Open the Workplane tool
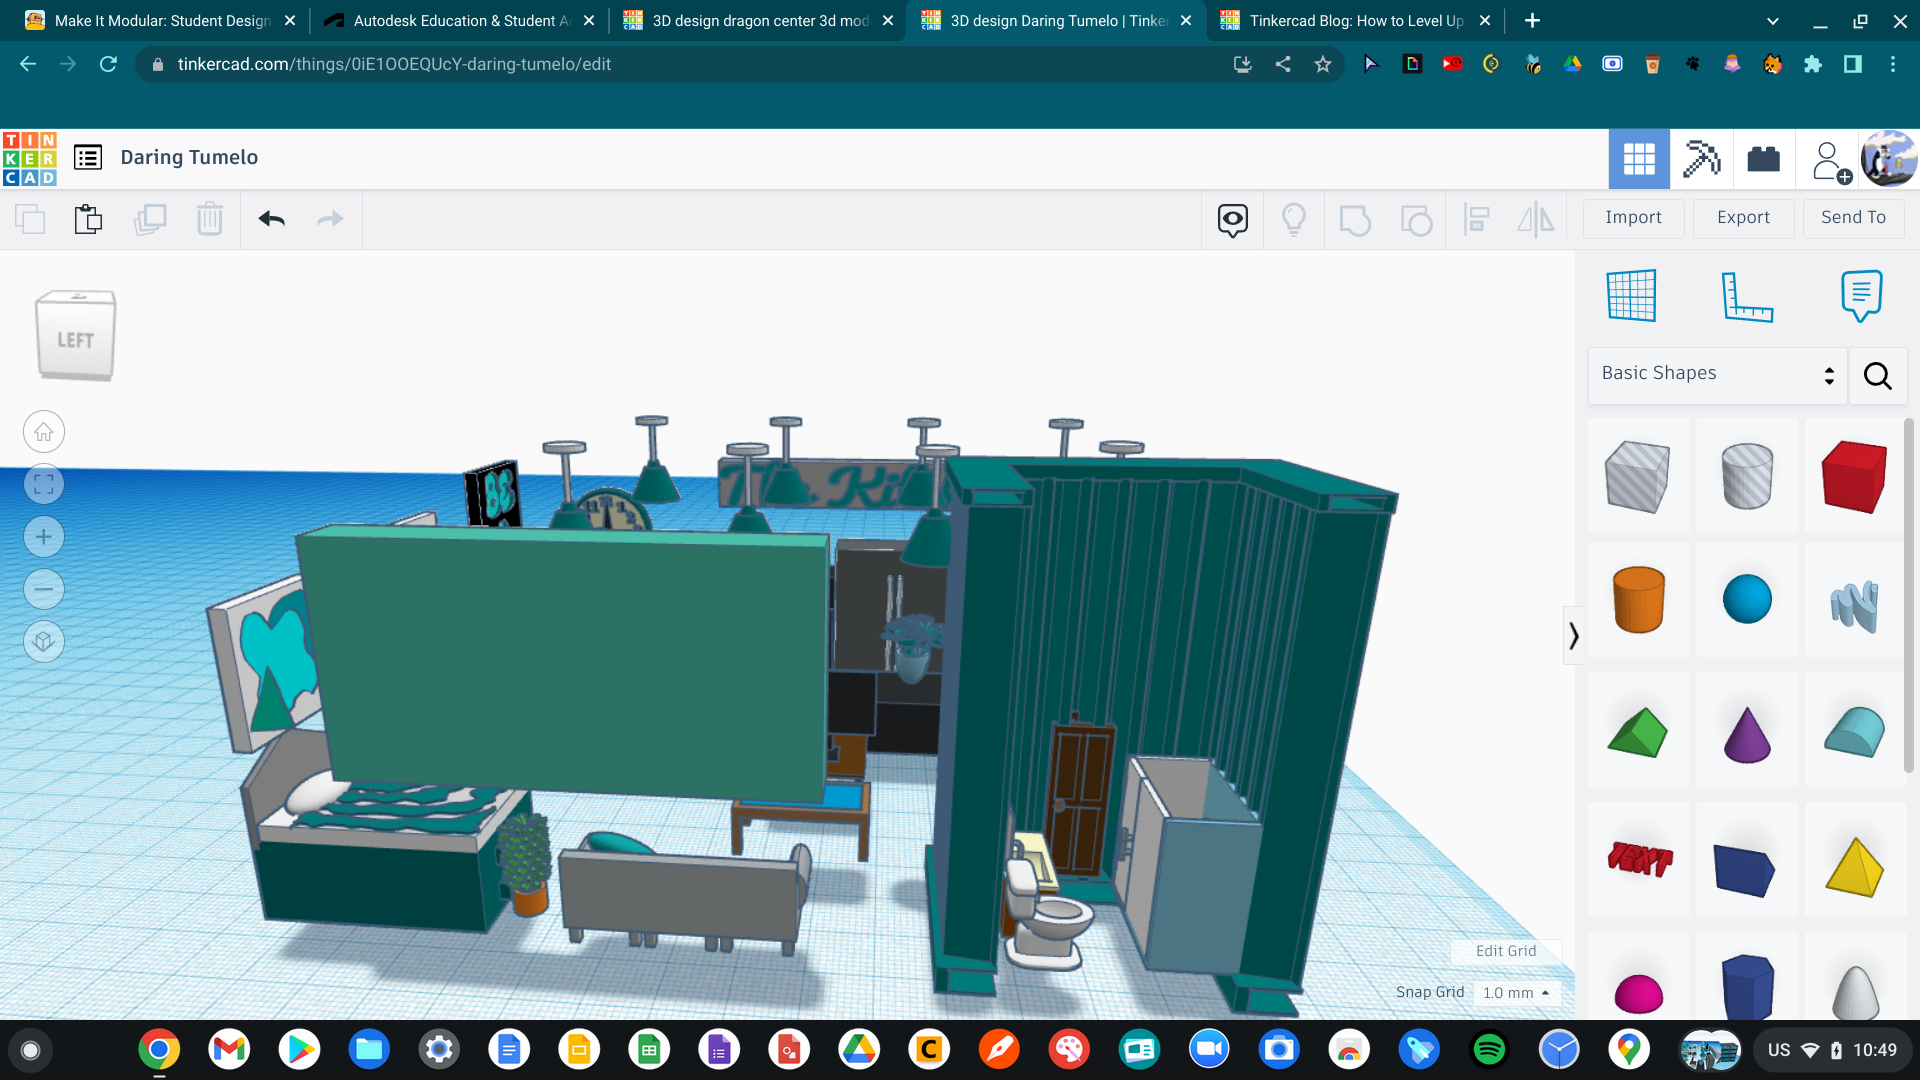1920x1080 pixels. [1633, 296]
